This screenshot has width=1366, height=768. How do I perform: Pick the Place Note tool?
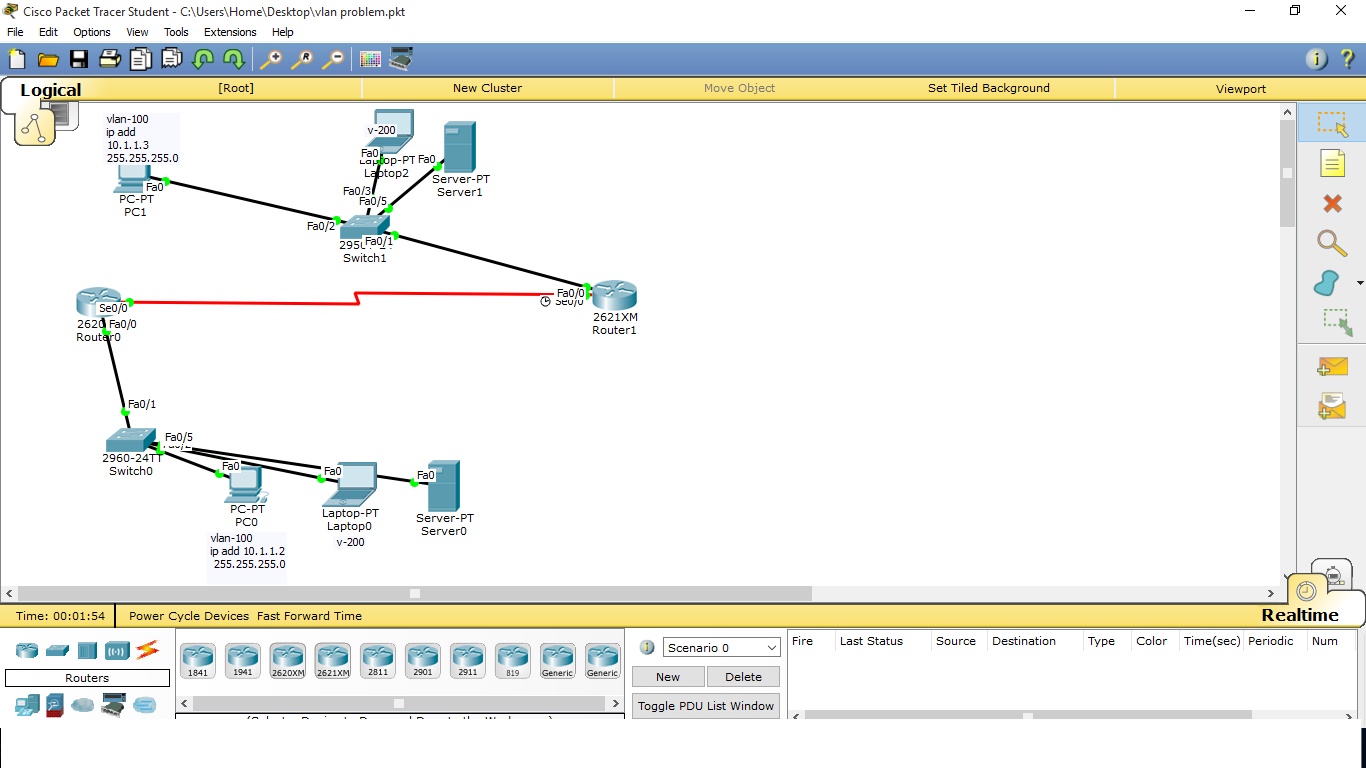click(x=1332, y=163)
